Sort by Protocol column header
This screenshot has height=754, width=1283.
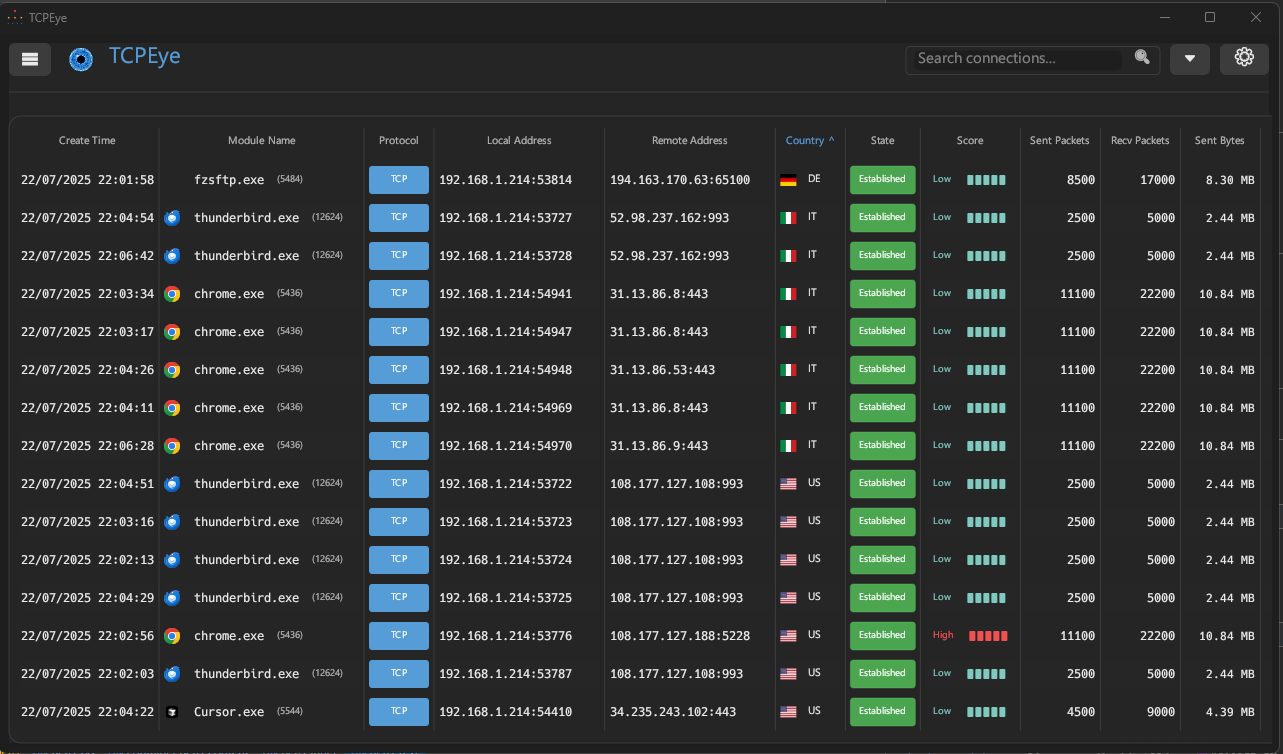tap(399, 141)
